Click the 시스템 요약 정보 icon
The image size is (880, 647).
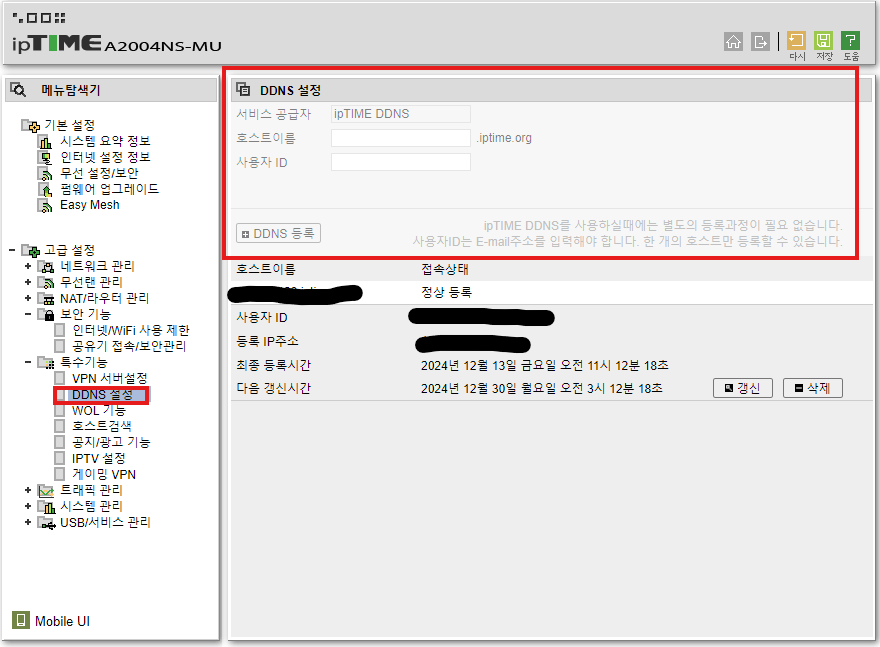pyautogui.click(x=45, y=141)
